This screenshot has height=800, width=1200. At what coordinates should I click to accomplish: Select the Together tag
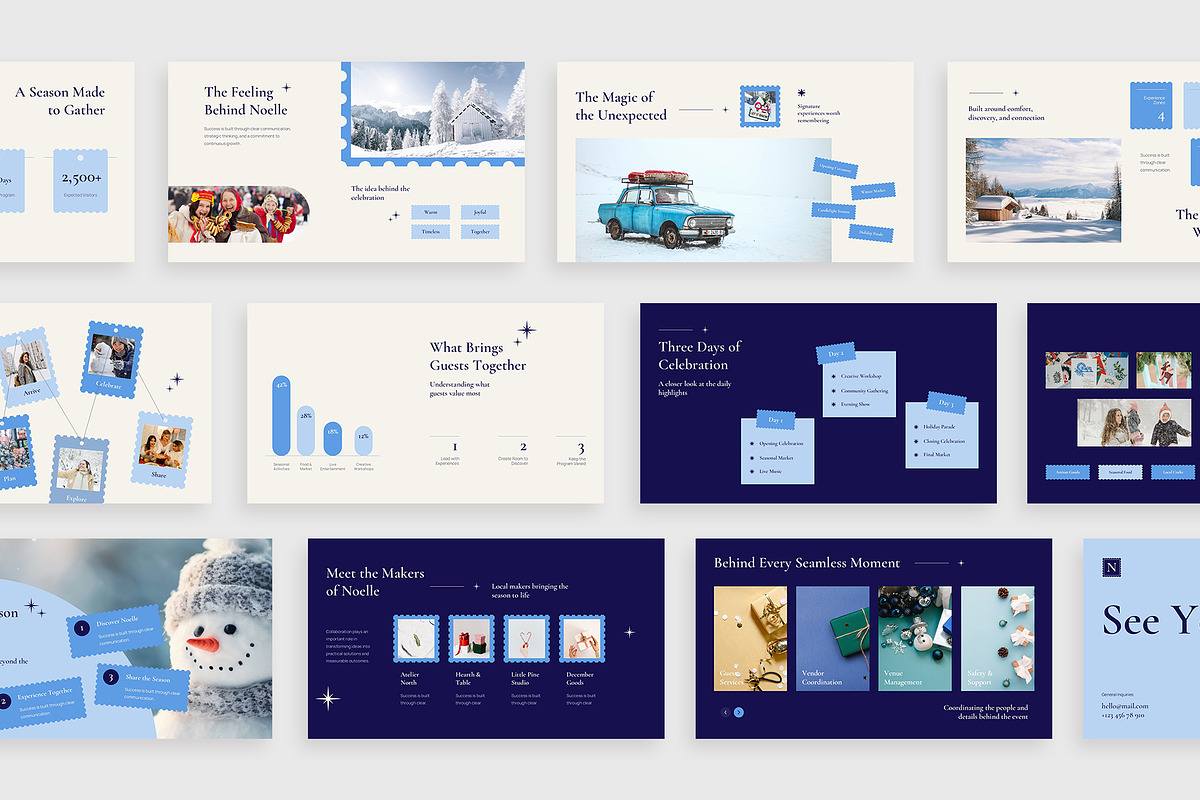pyautogui.click(x=480, y=231)
